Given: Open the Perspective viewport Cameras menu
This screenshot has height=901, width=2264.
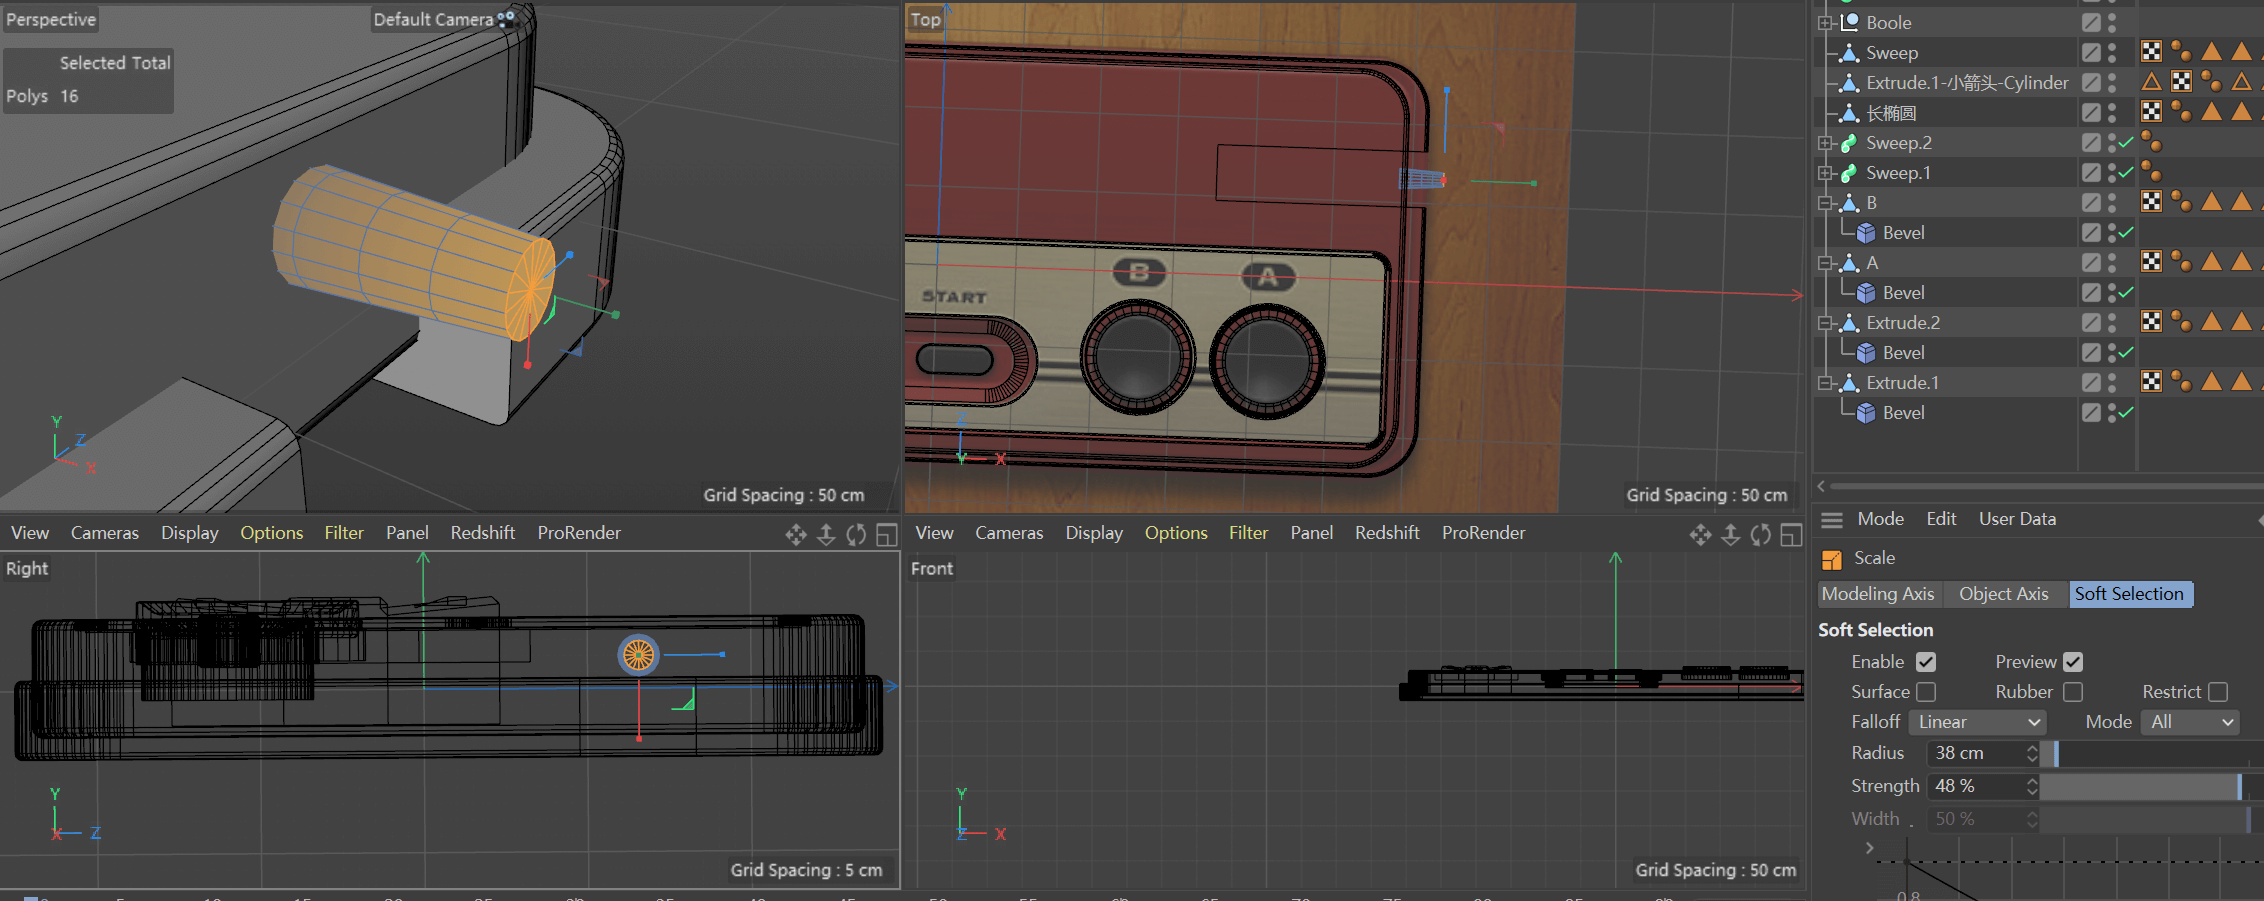Looking at the screenshot, I should [x=105, y=533].
